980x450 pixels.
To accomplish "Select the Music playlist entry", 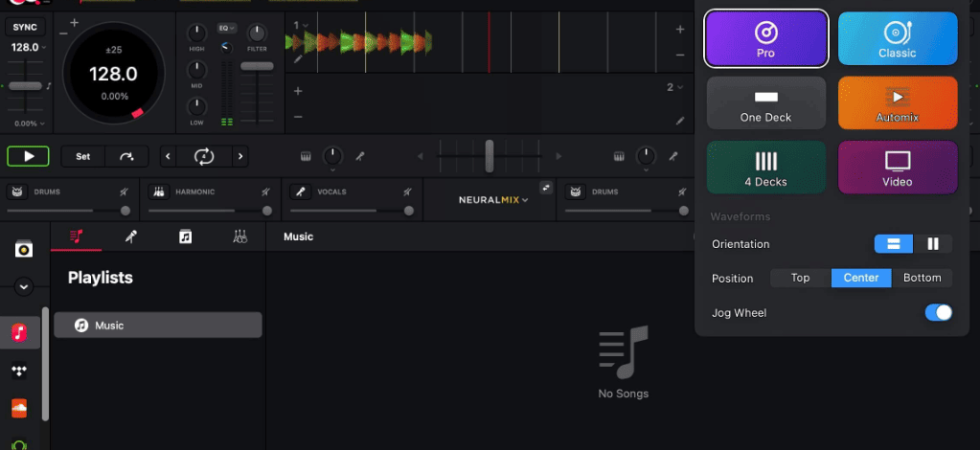I will coord(158,325).
